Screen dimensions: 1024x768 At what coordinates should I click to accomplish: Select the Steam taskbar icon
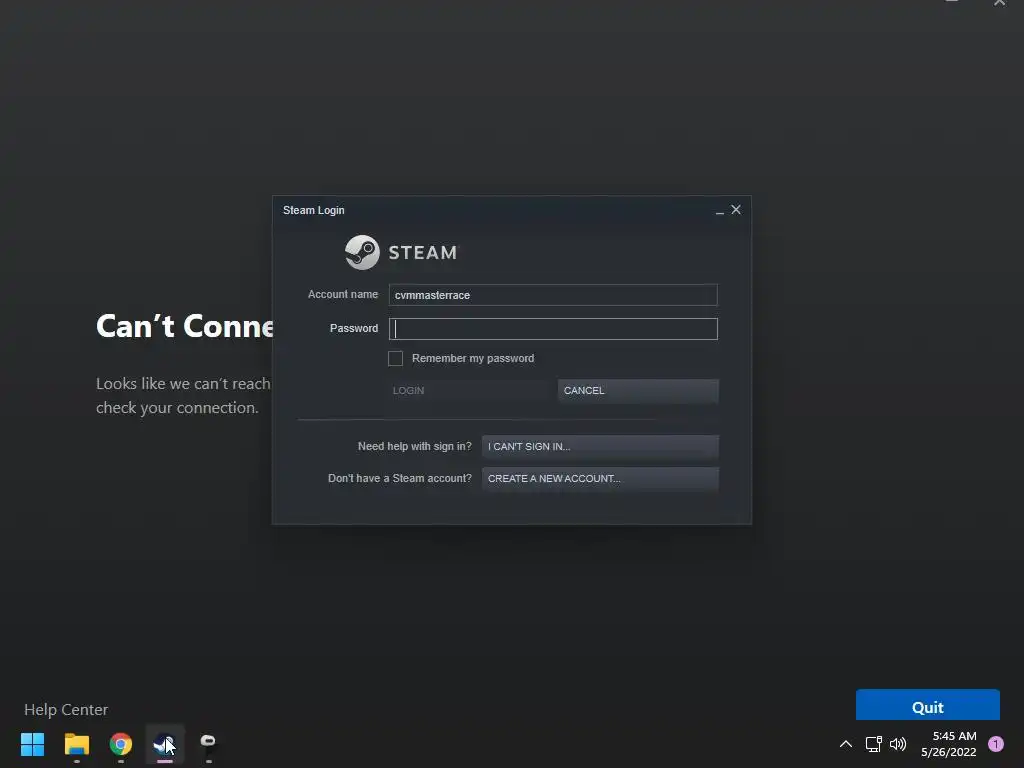click(x=165, y=744)
